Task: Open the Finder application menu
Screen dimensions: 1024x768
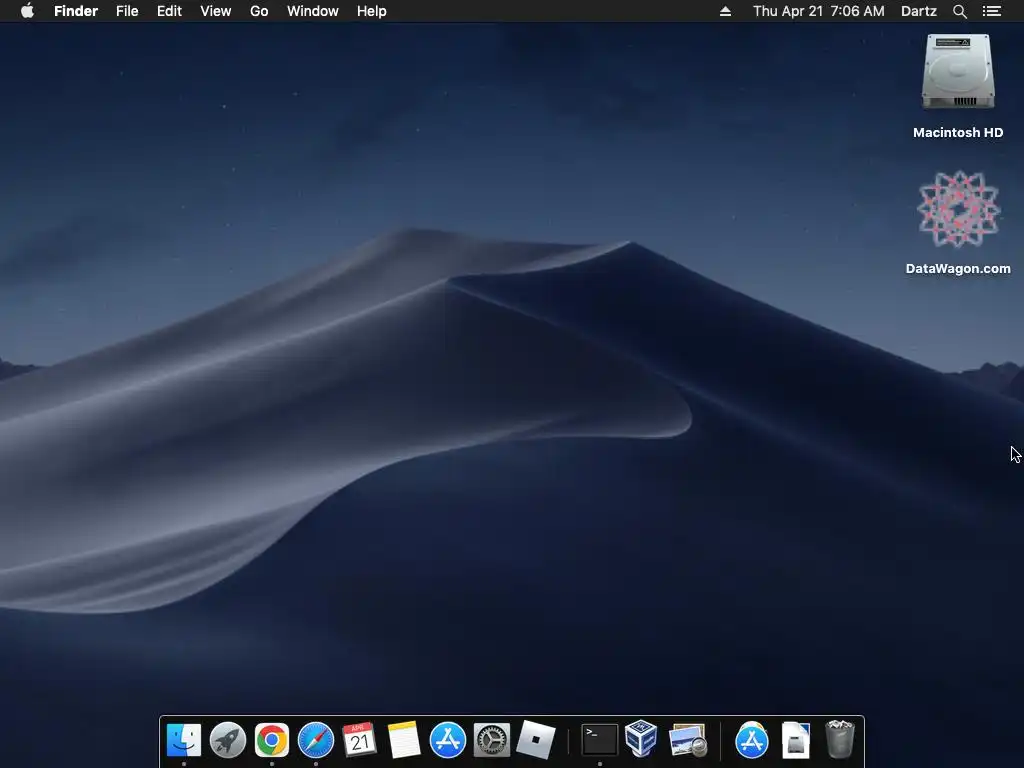Action: (76, 11)
